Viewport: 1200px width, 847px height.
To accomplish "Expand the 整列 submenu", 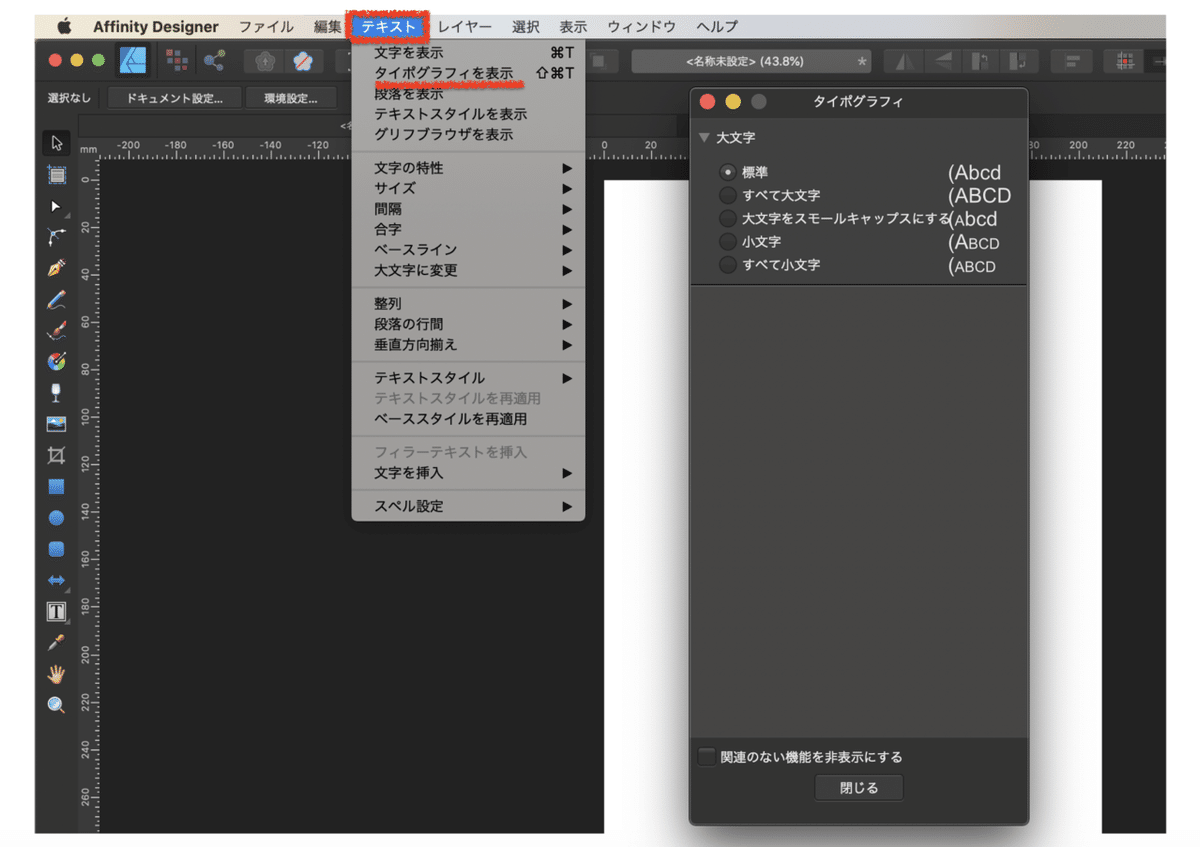I will click(468, 304).
